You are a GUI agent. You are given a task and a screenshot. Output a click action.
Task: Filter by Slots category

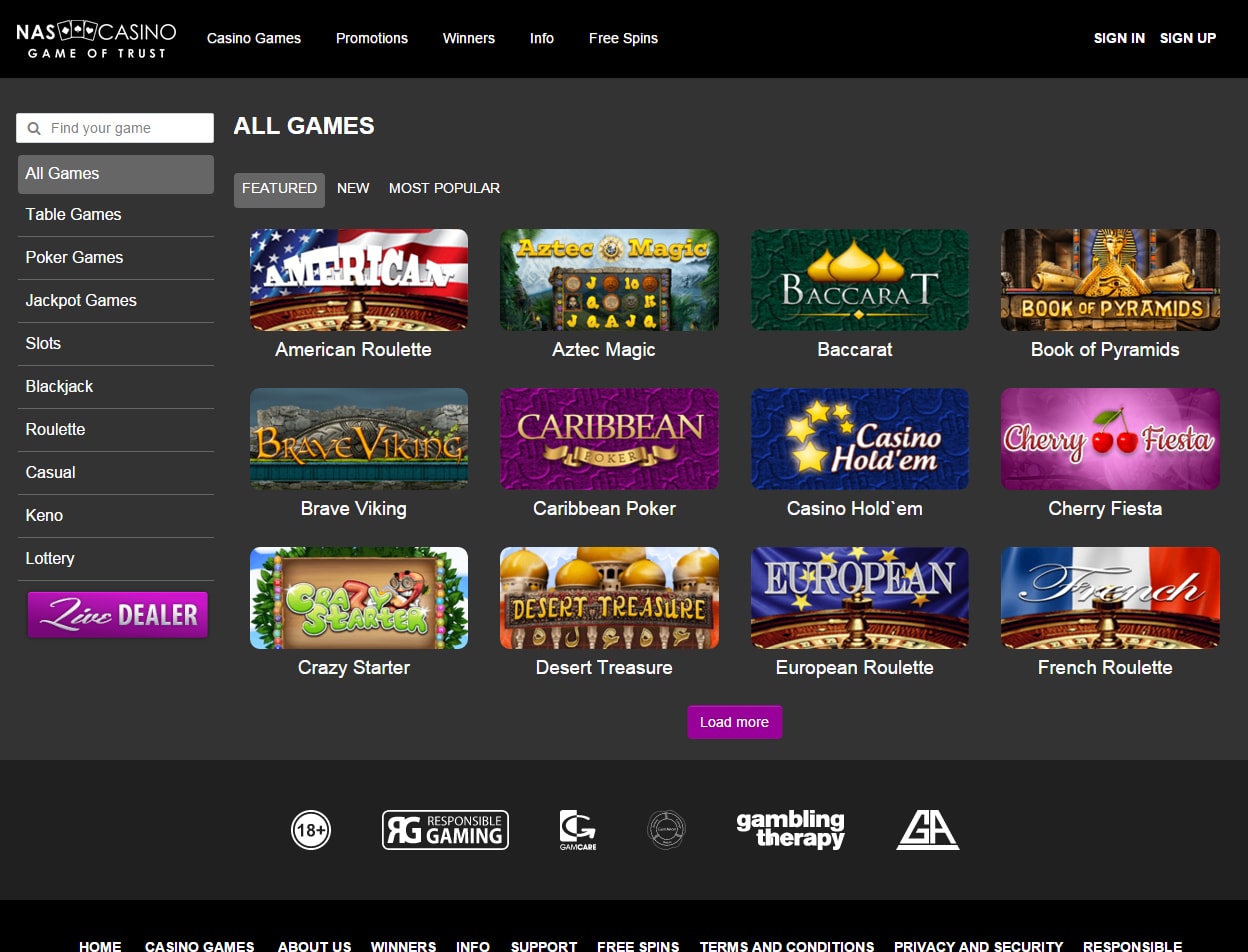point(116,344)
